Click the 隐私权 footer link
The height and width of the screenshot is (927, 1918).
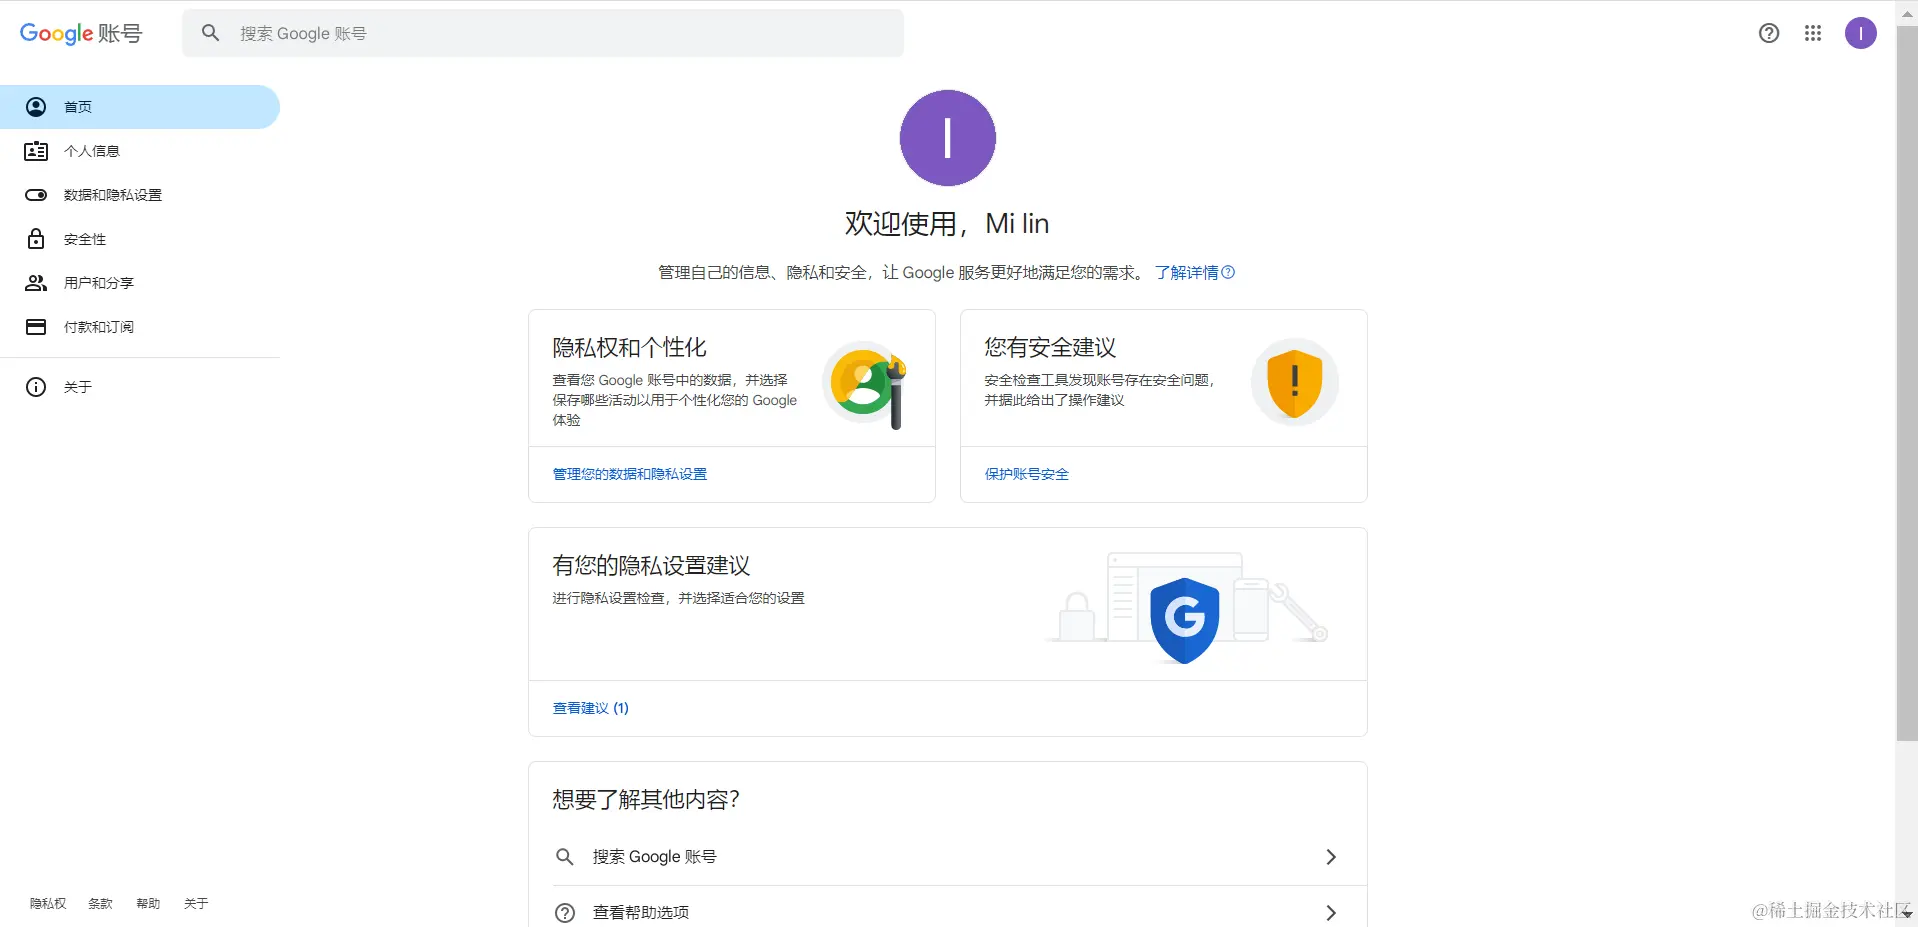(x=48, y=904)
